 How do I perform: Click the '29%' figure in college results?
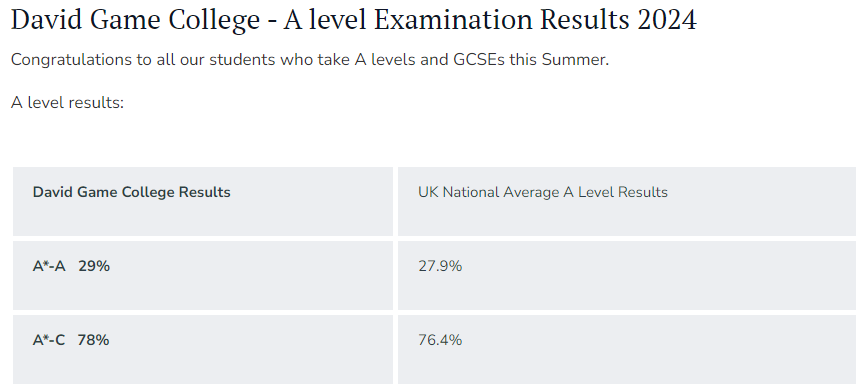[94, 266]
